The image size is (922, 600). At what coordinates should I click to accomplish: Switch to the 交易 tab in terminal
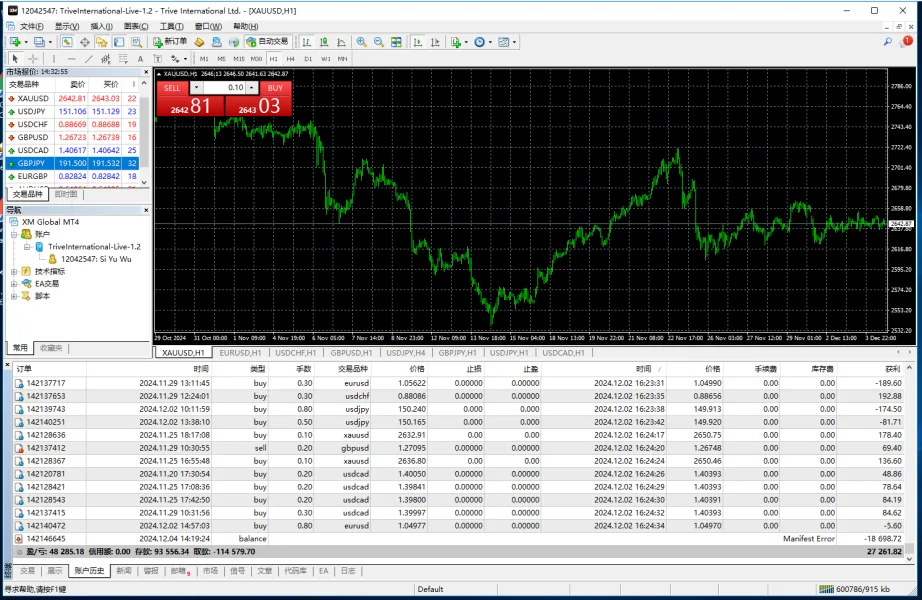tap(28, 571)
